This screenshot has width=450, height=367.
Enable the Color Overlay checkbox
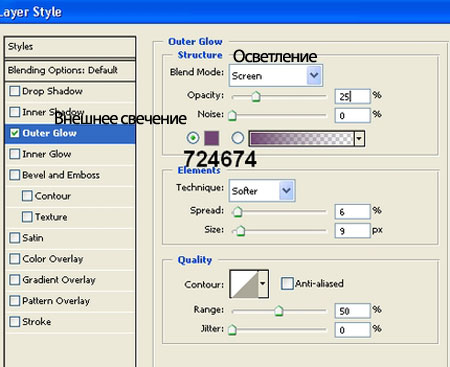pyautogui.click(x=15, y=259)
